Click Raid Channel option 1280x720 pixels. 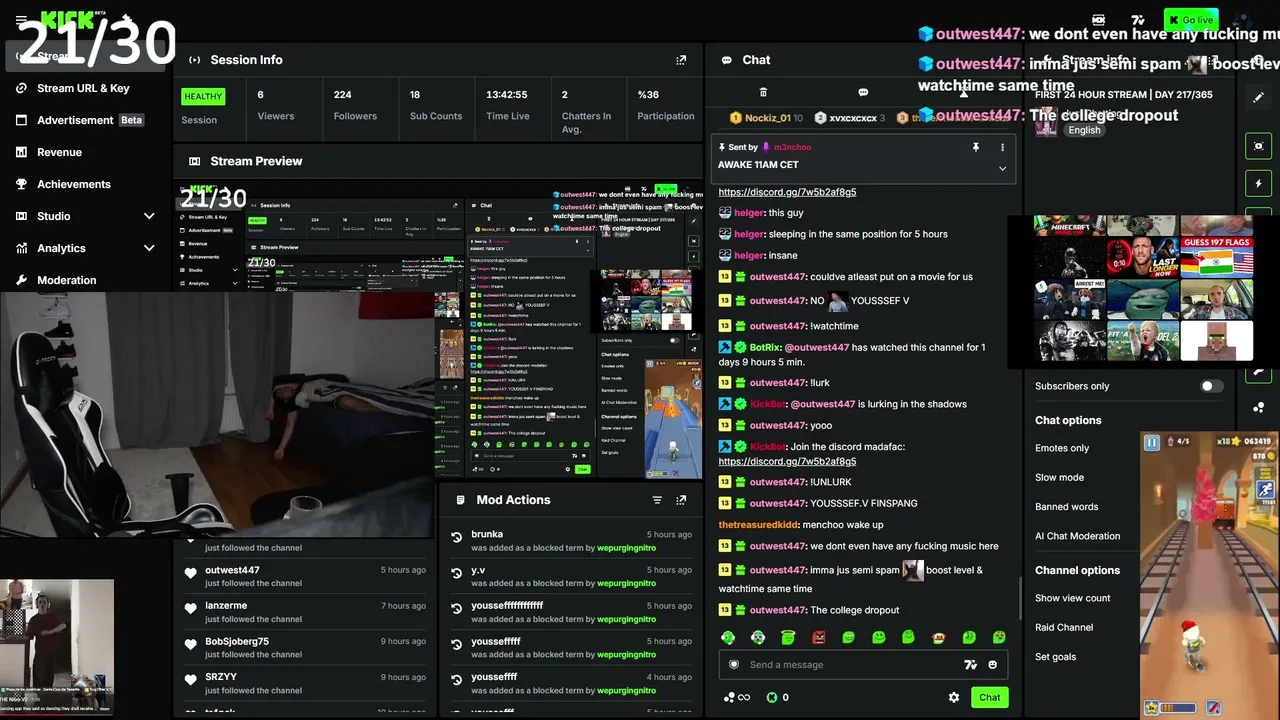1064,627
